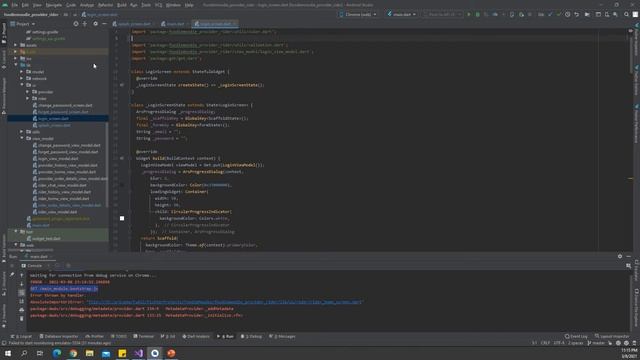Click the Messages tool window tab

(282, 336)
